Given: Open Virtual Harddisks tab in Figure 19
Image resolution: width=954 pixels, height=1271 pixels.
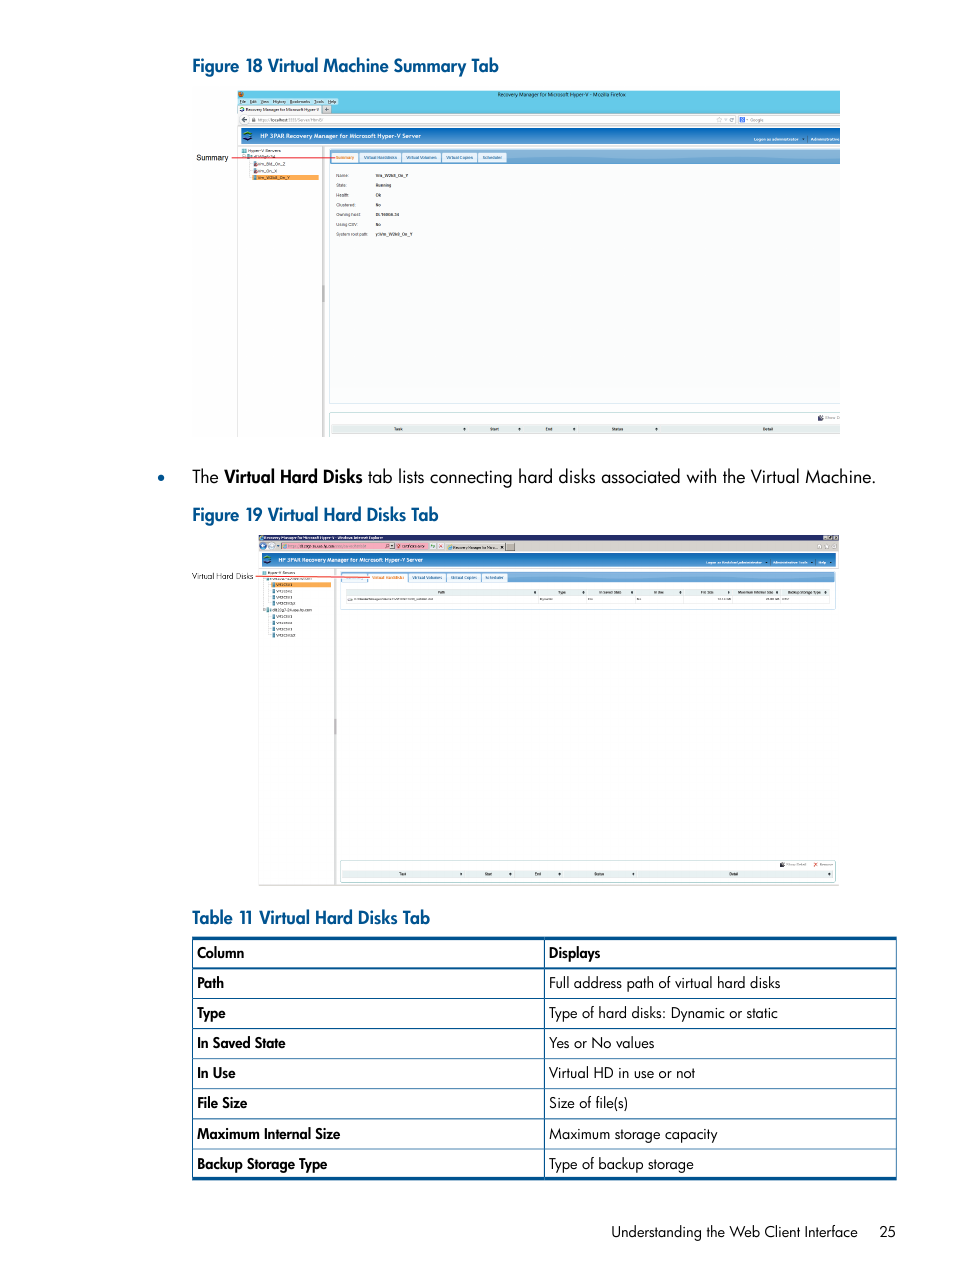Looking at the screenshot, I should (388, 578).
